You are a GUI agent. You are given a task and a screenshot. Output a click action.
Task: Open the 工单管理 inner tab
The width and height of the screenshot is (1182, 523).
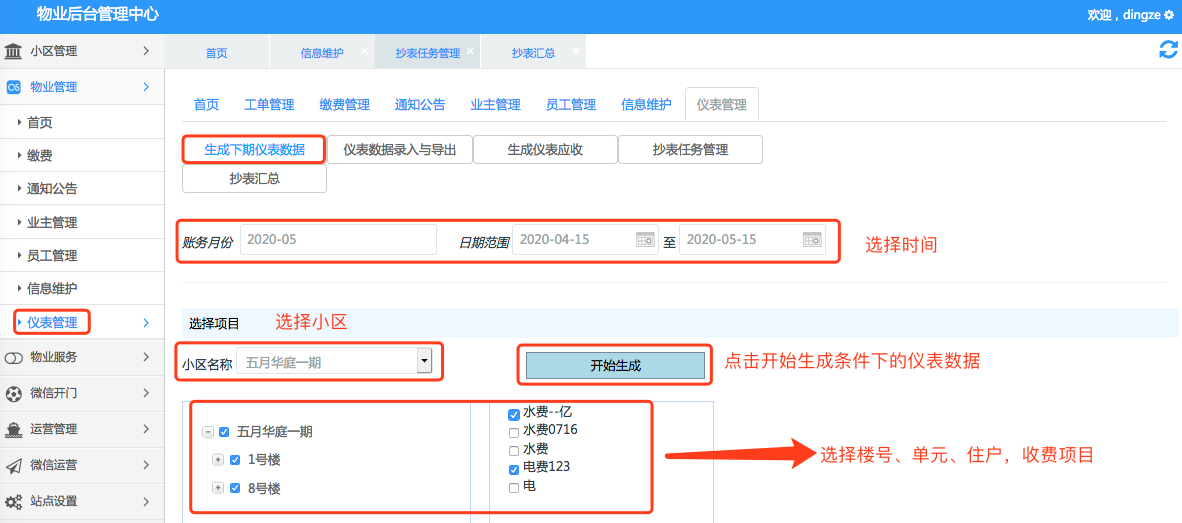coord(269,105)
